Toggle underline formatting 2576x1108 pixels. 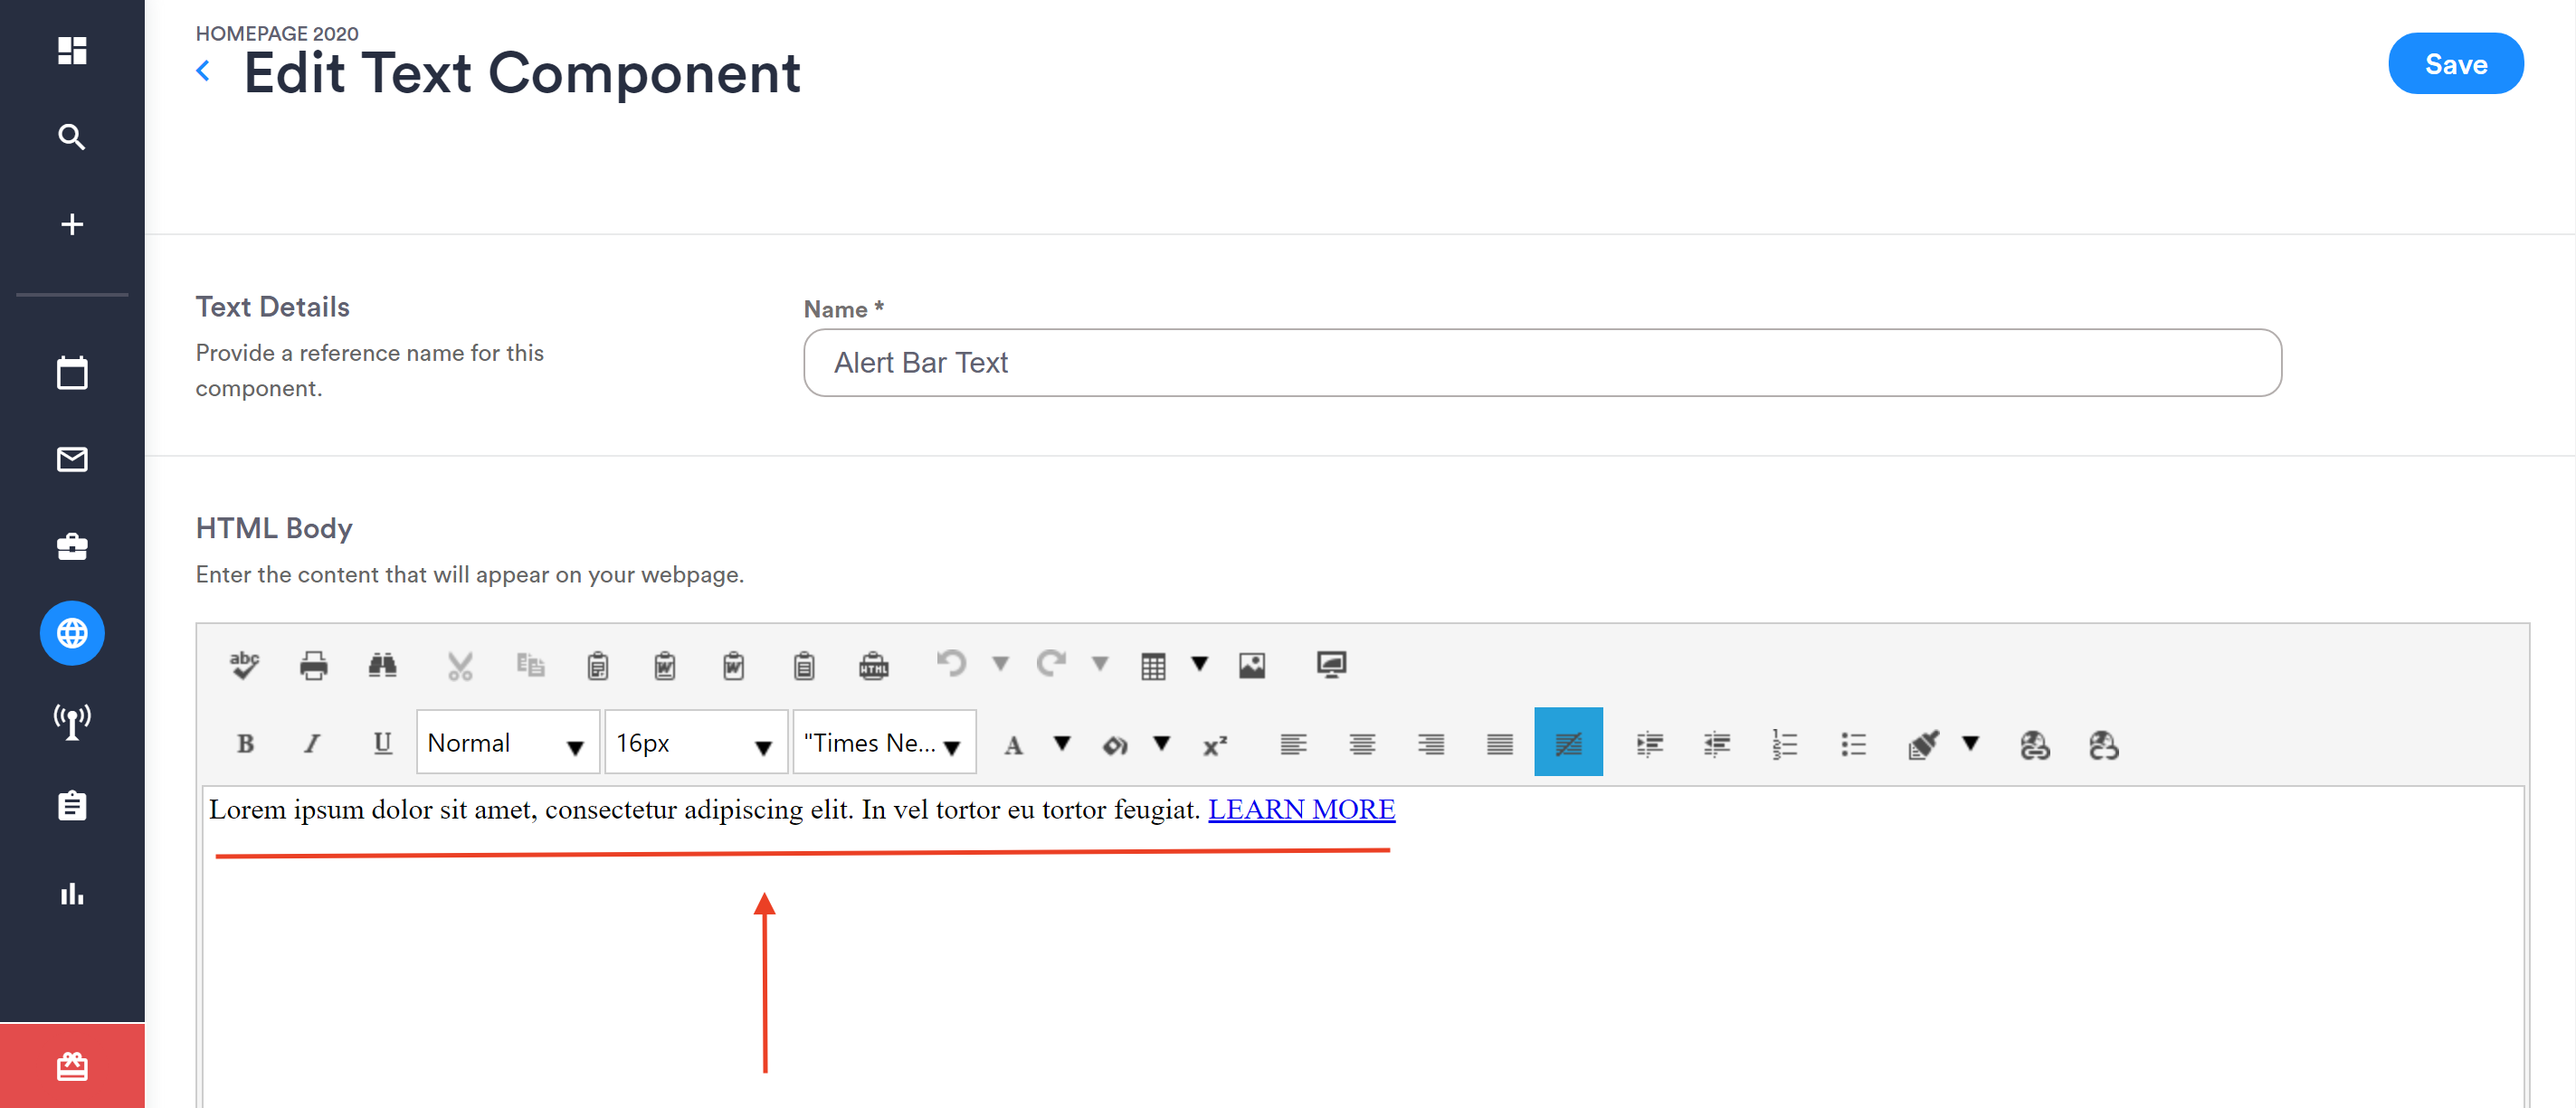tap(382, 743)
